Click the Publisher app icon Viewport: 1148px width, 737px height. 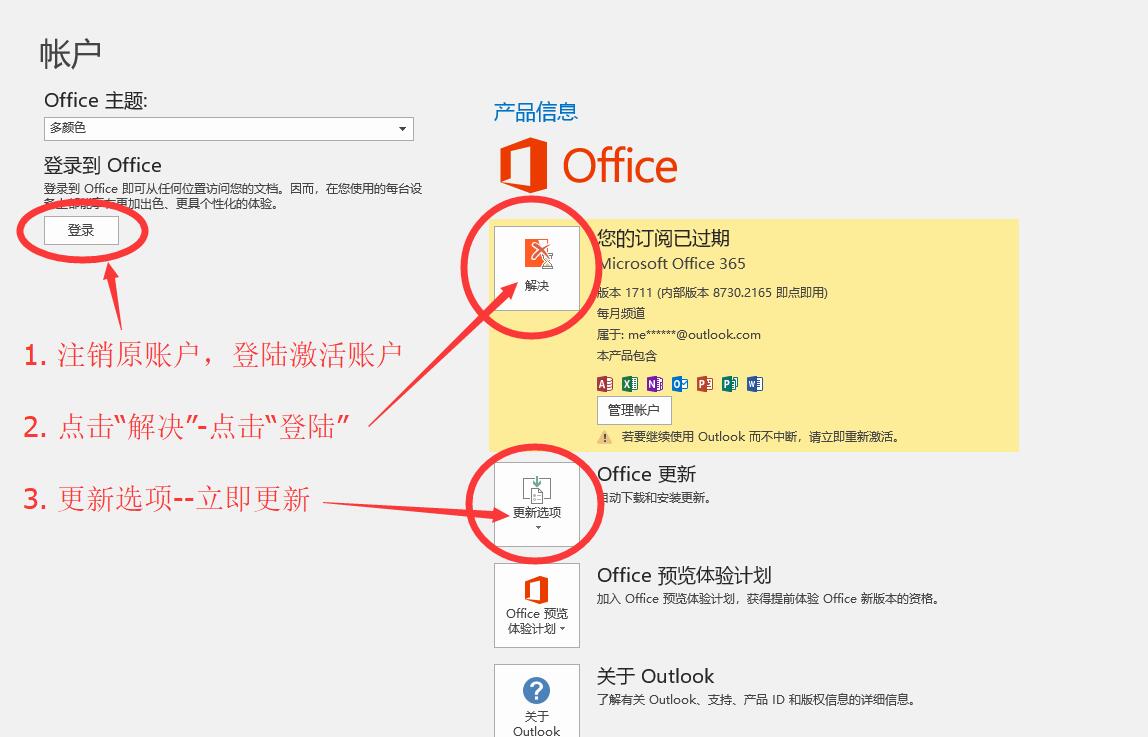(x=730, y=384)
